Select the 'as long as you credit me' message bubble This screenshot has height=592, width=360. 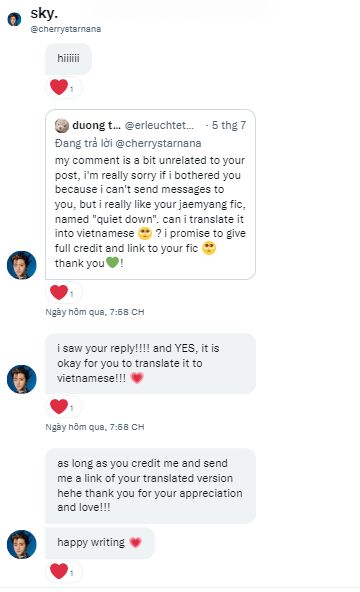point(150,486)
